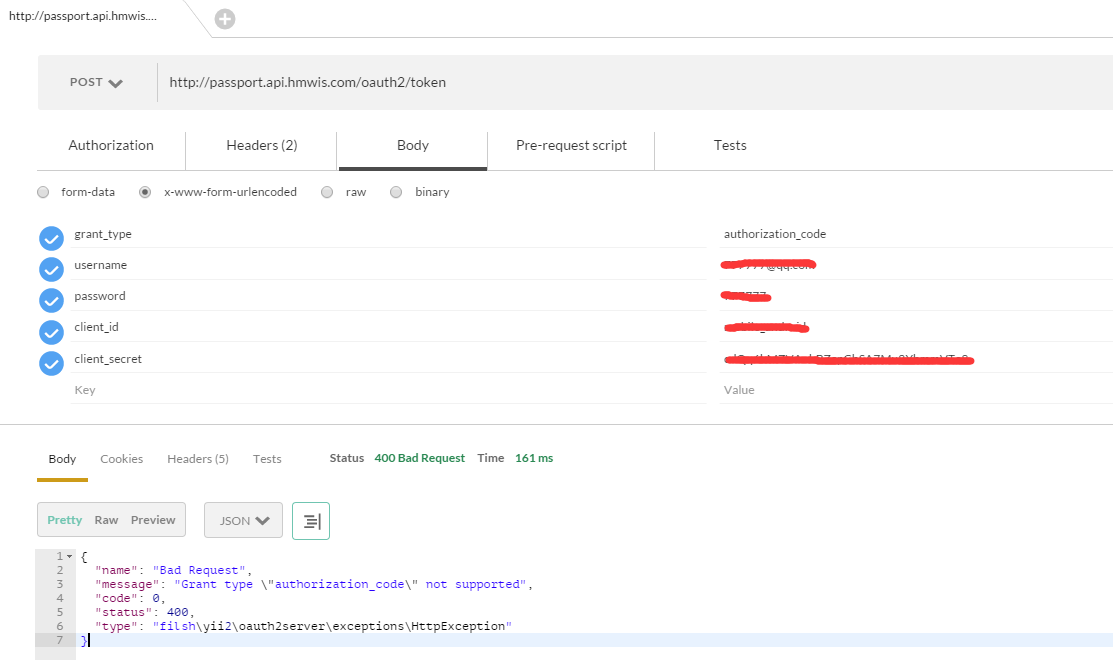Viewport: 1113px width, 660px height.
Task: Expand the JSON format dropdown
Action: point(244,521)
